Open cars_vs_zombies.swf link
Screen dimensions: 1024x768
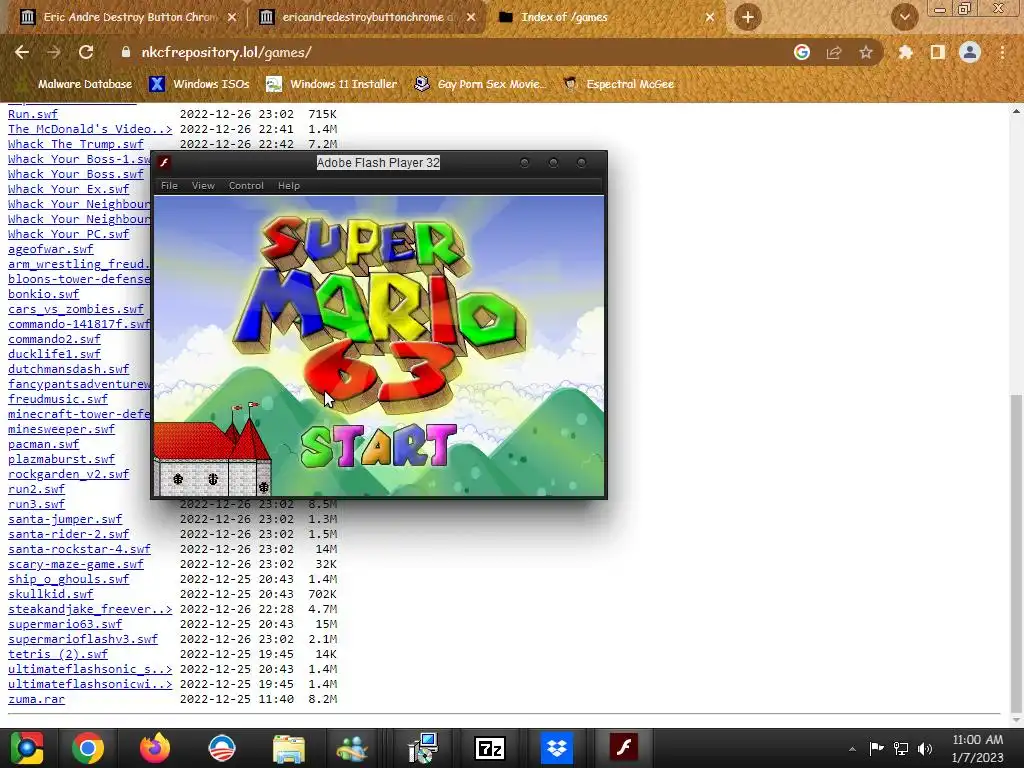coord(76,309)
